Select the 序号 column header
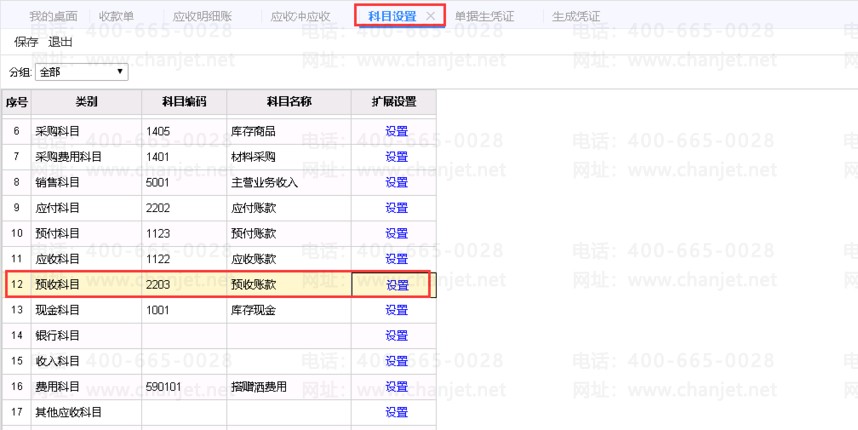 click(16, 102)
